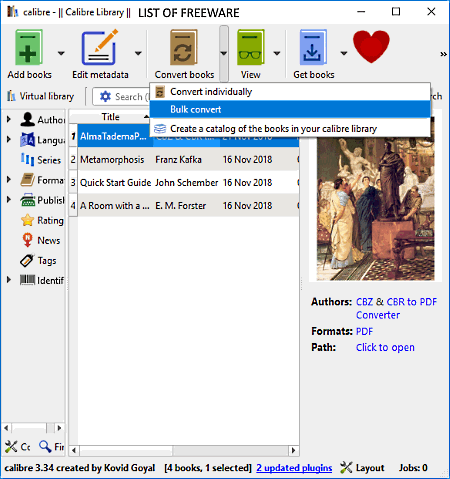This screenshot has width=450, height=479.
Task: Click the search gear icon
Action: [x=105, y=97]
